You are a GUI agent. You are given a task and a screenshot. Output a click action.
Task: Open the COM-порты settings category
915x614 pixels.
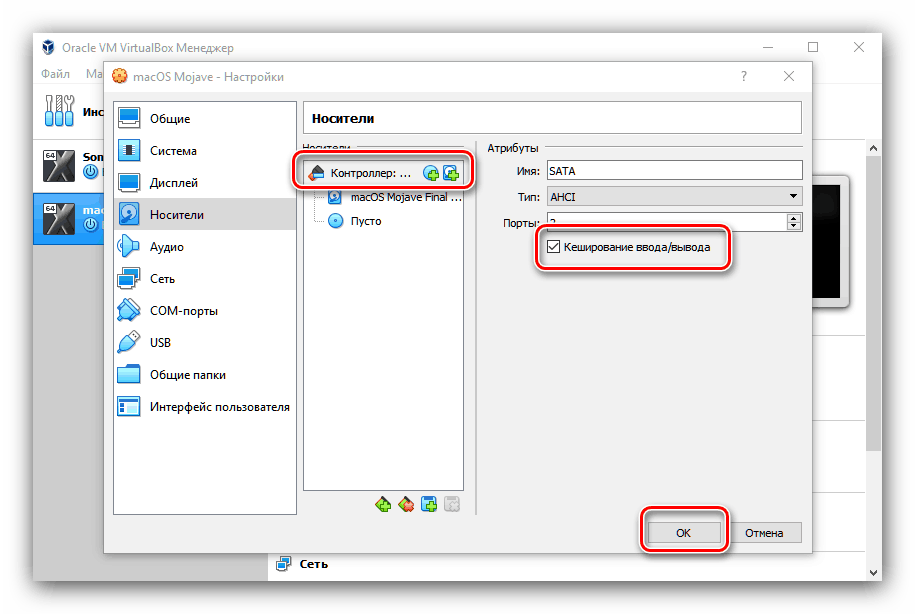(205, 311)
